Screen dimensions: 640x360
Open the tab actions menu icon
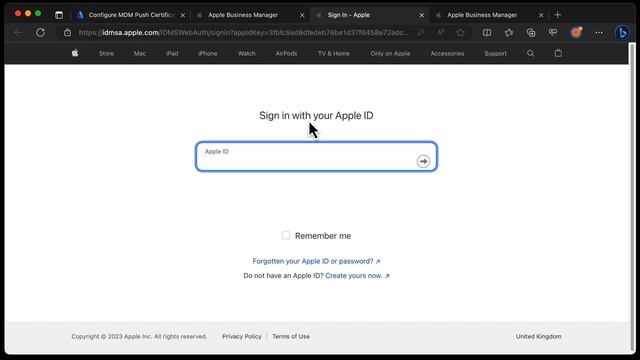coord(59,15)
